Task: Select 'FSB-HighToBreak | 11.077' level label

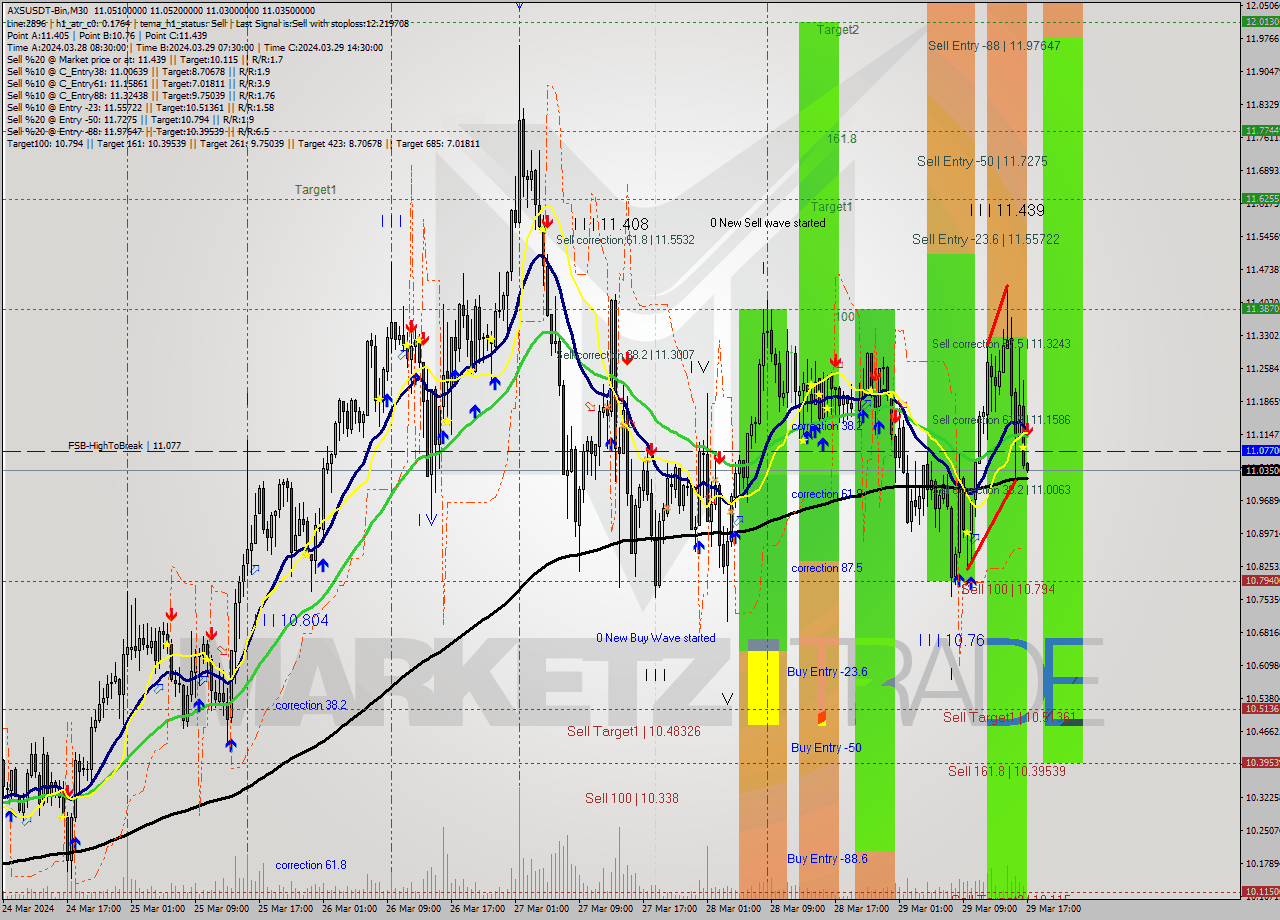Action: click(124, 446)
